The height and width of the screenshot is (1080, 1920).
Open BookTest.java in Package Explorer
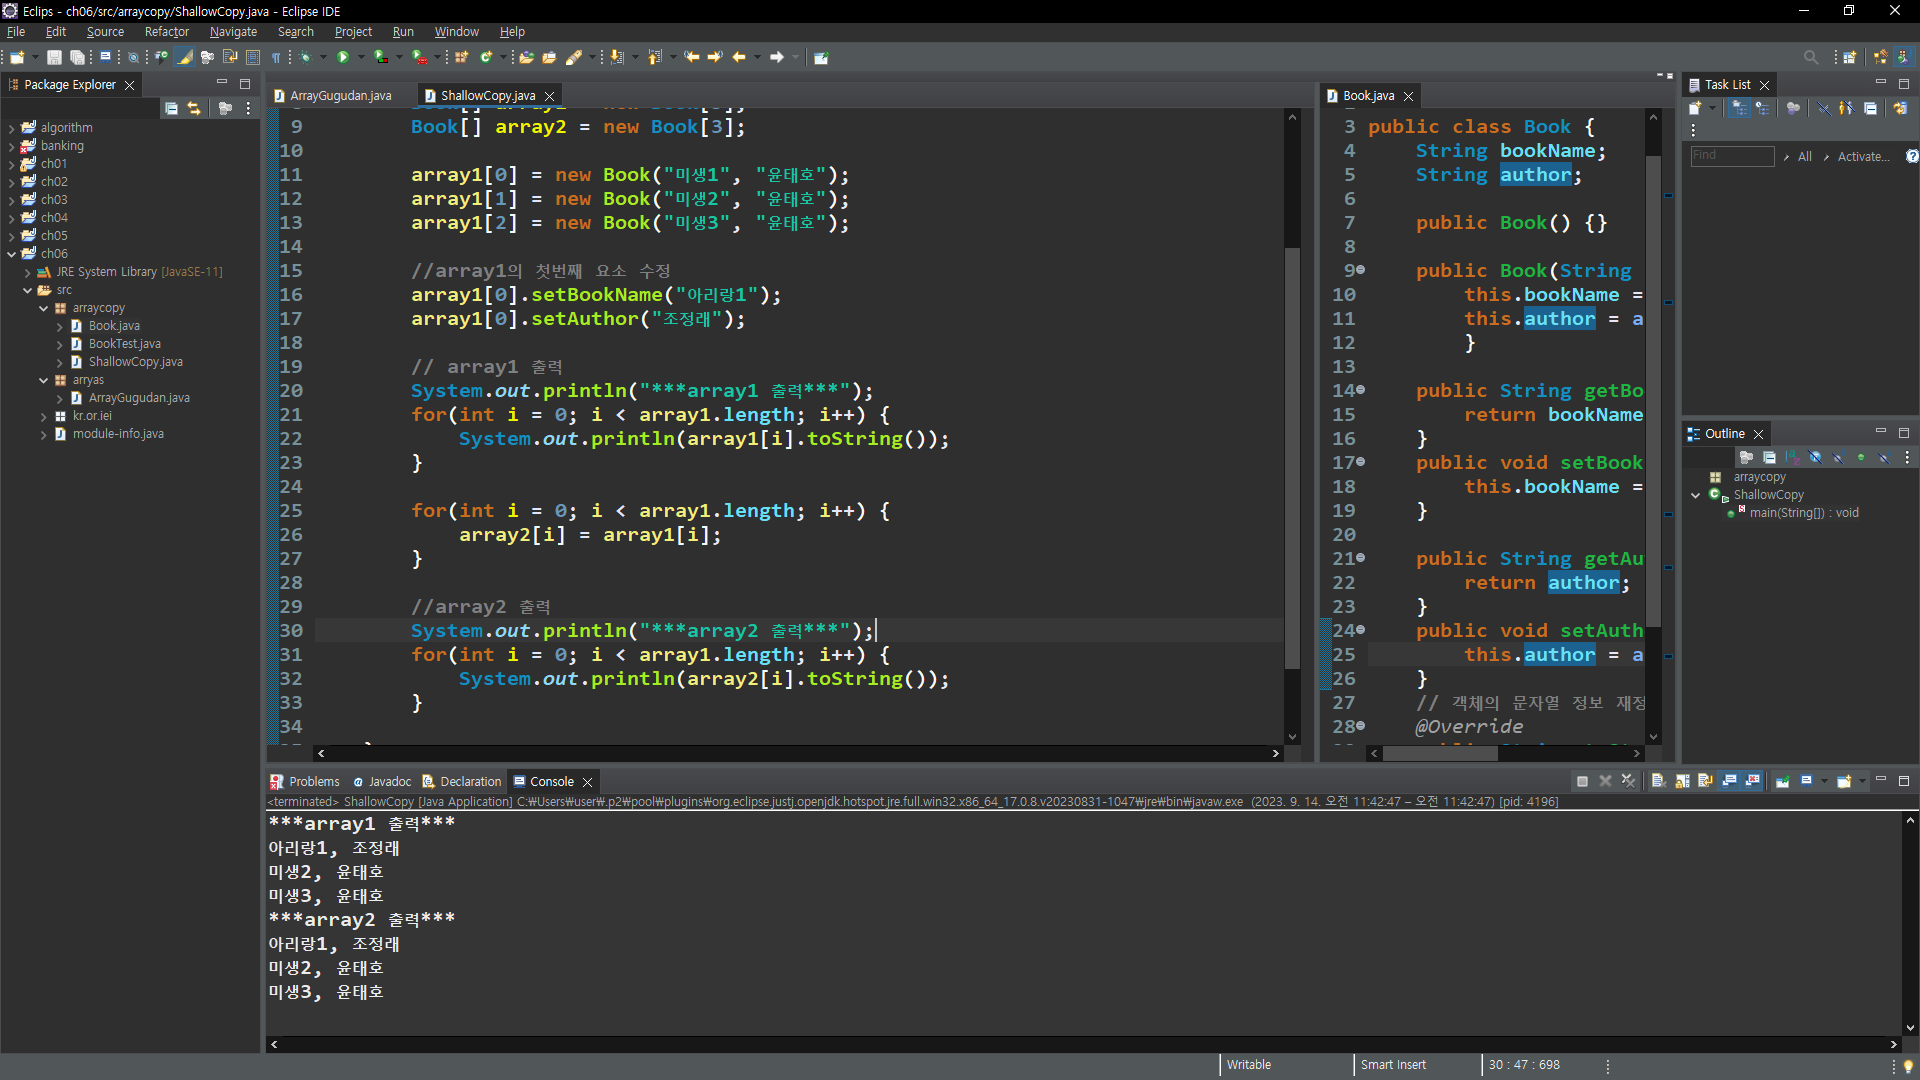(124, 344)
